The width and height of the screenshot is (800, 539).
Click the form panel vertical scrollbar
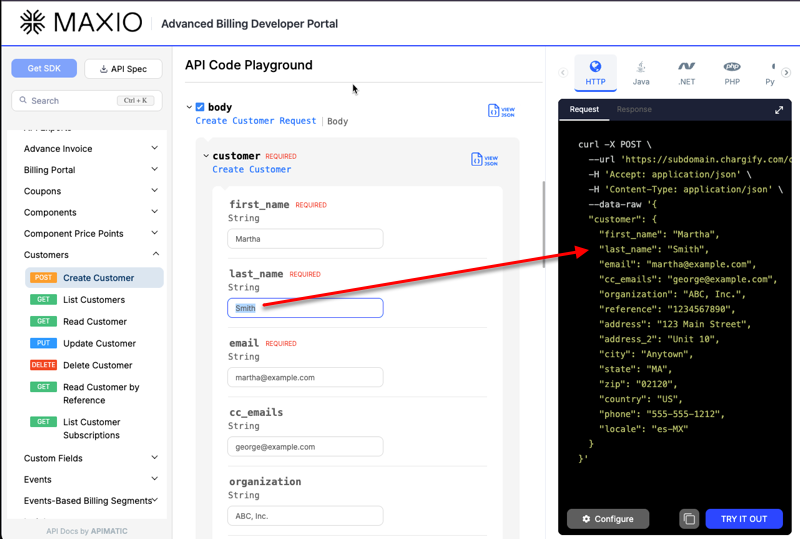coord(543,225)
